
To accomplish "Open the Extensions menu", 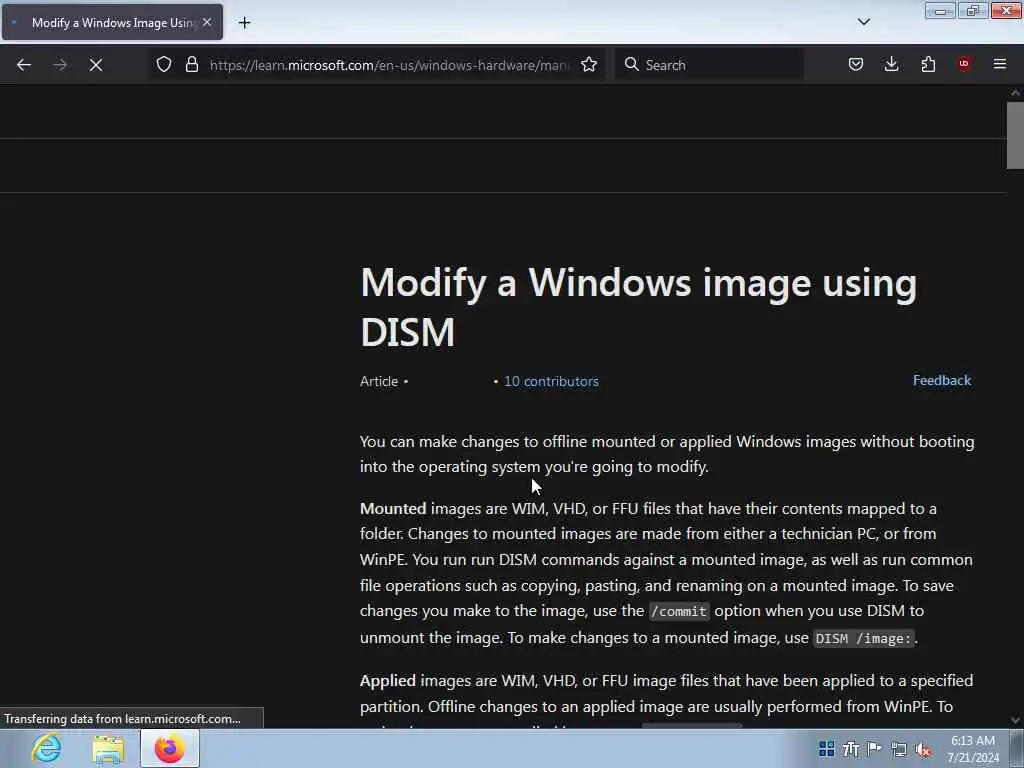I will (x=928, y=64).
